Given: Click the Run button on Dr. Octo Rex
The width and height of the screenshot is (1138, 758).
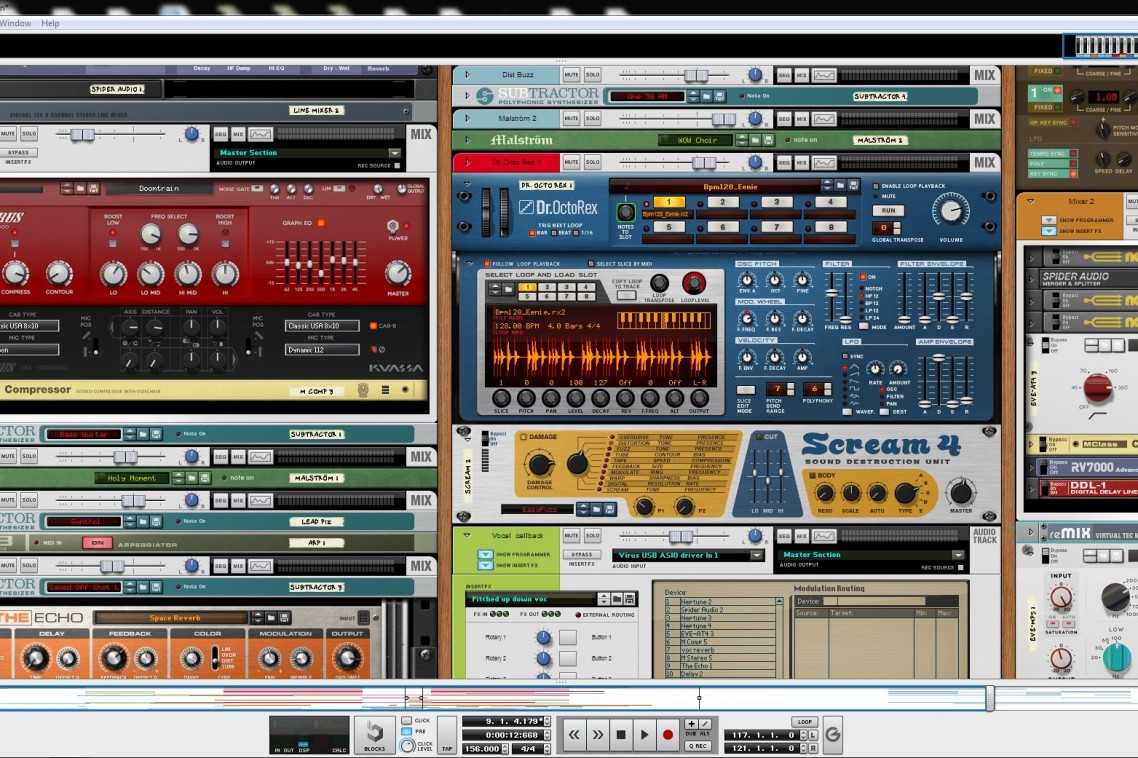Looking at the screenshot, I should point(888,210).
